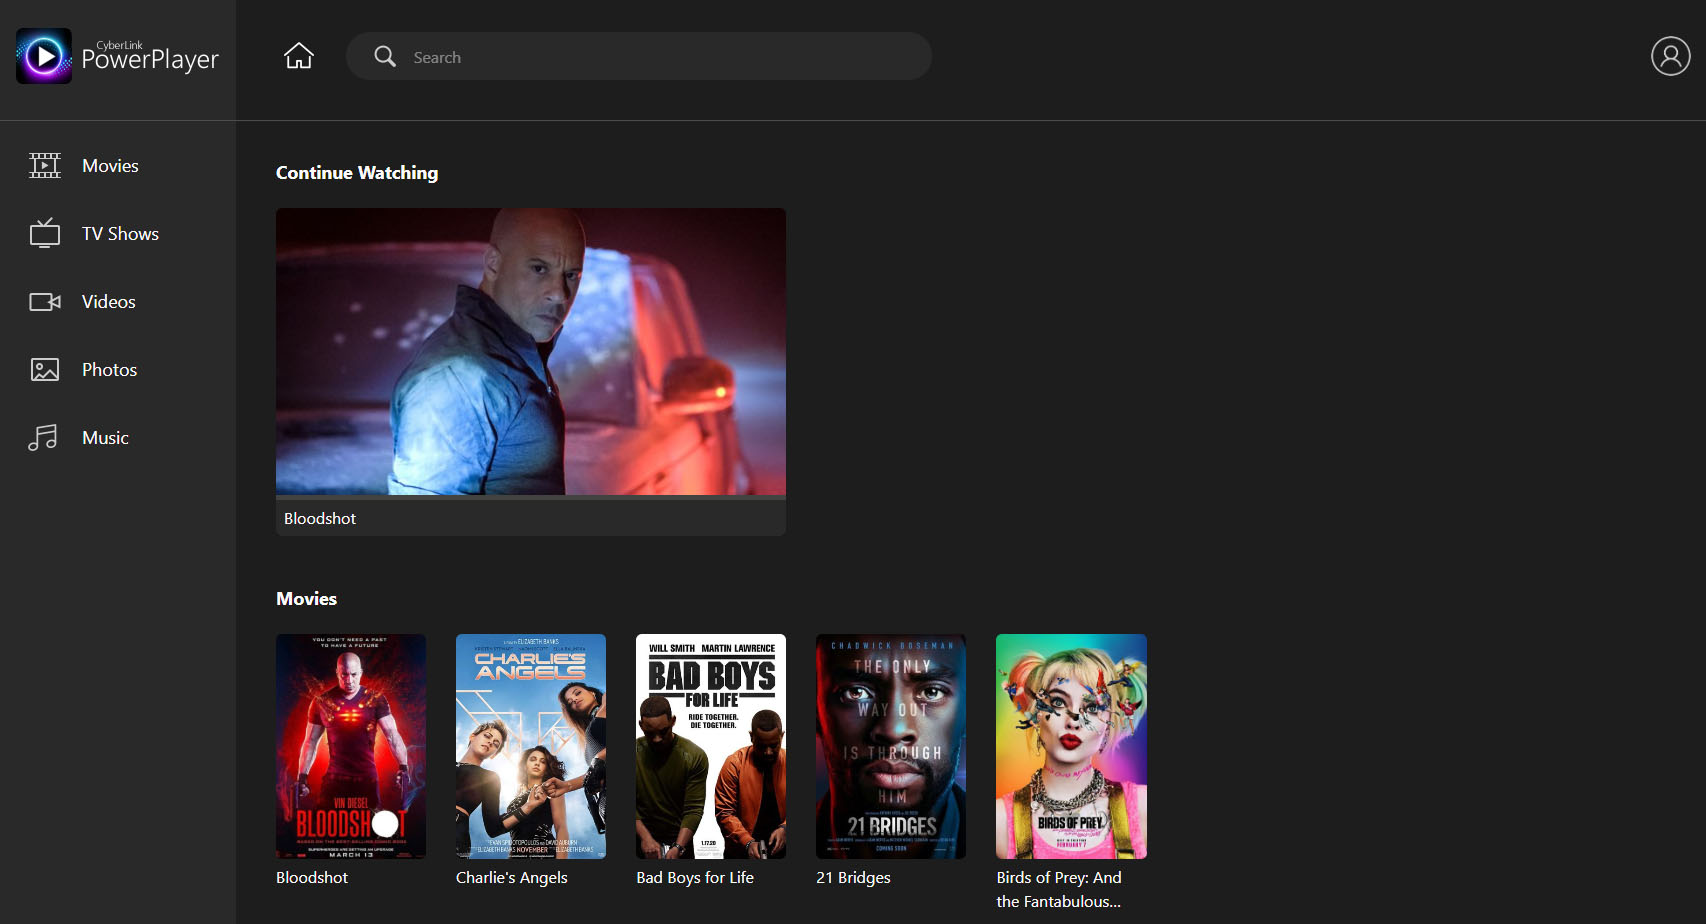Screen dimensions: 1706x924
Task: Focus the Search input field
Action: click(x=639, y=56)
